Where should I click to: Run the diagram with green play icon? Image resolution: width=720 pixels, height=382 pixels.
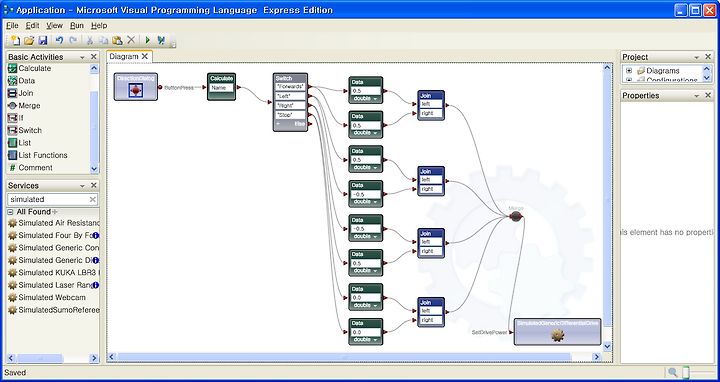(x=147, y=40)
